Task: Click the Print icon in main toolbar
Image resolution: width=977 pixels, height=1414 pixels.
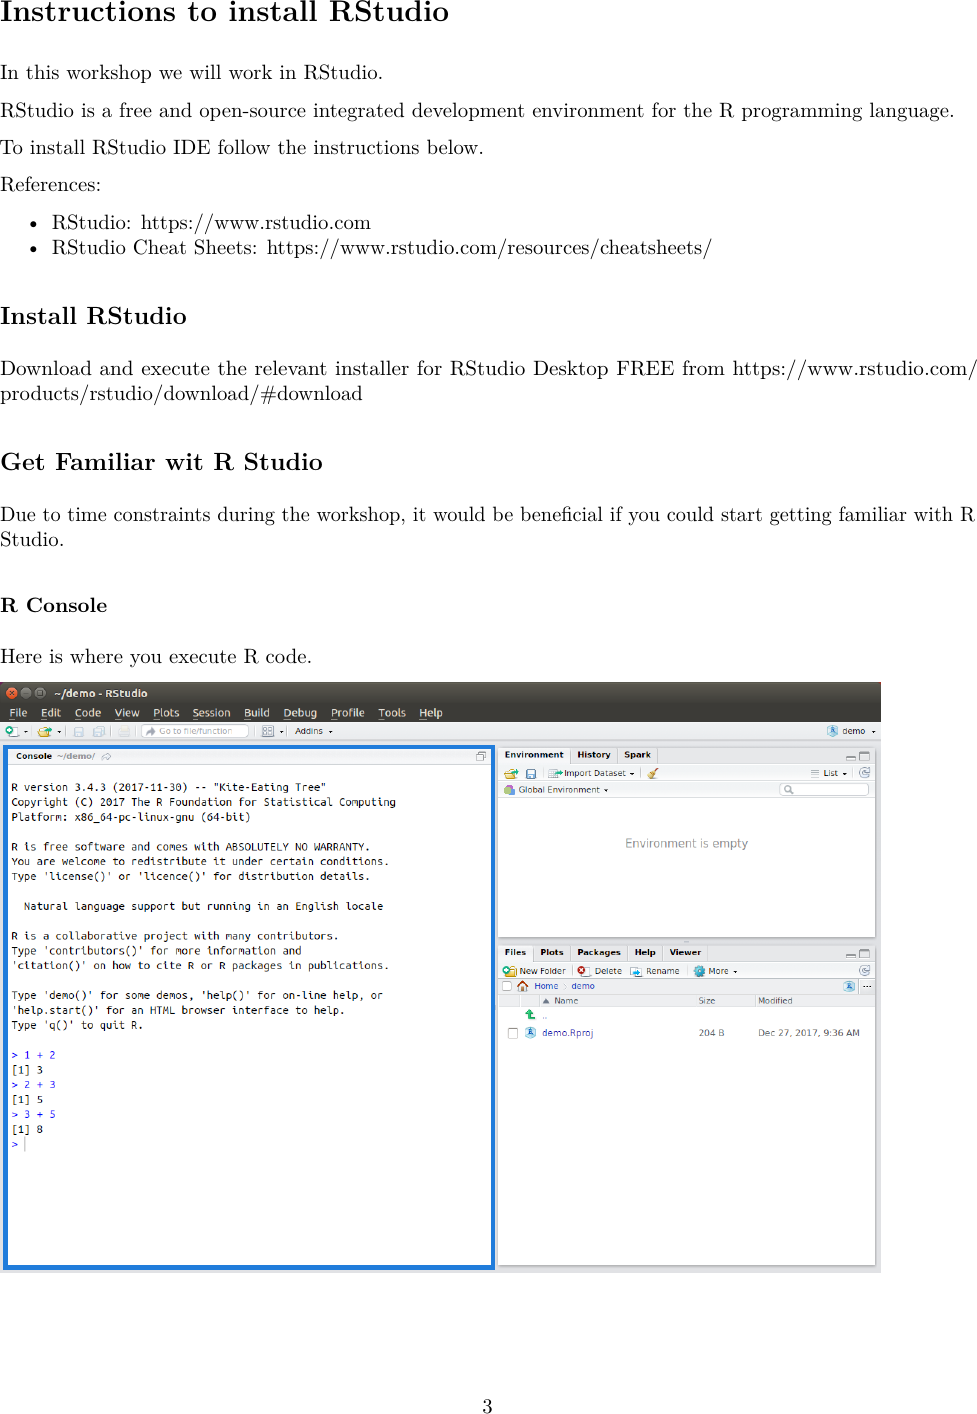Action: point(124,731)
